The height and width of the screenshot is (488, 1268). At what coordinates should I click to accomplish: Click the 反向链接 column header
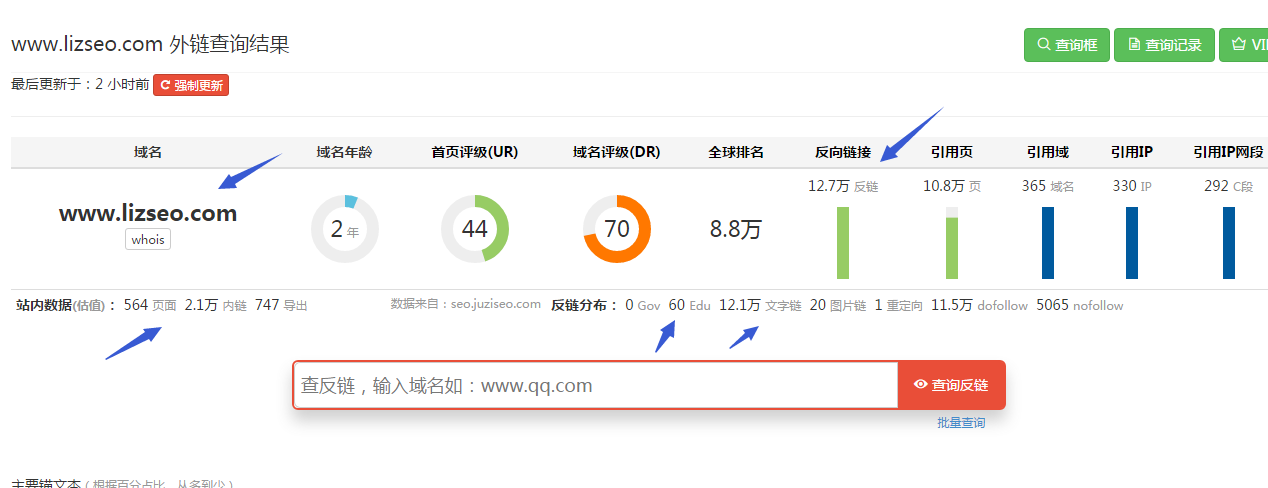[x=843, y=152]
